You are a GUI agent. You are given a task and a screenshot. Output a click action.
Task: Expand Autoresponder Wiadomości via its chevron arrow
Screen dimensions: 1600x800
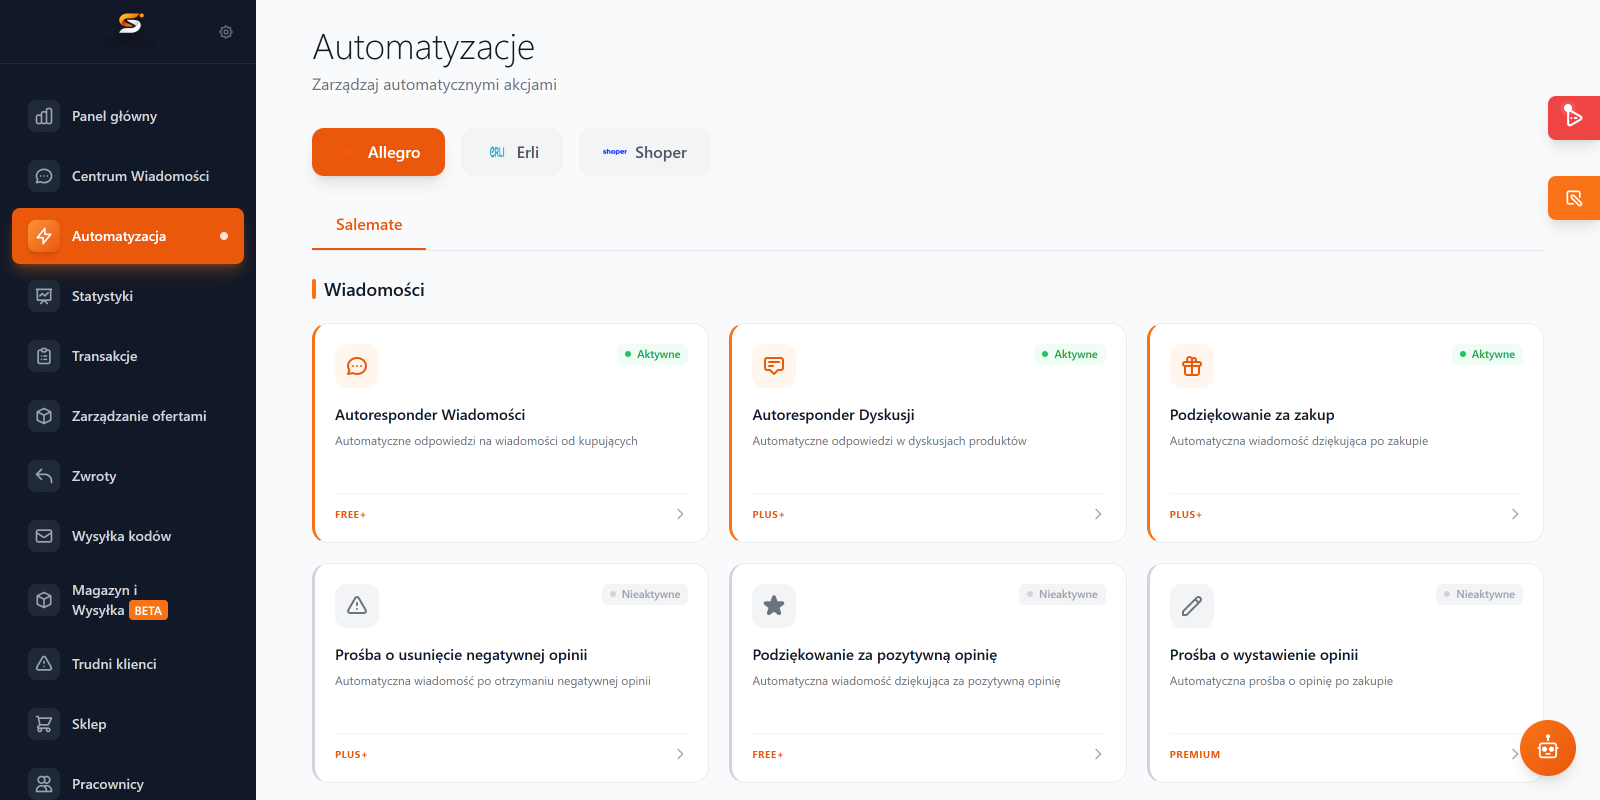(x=680, y=514)
